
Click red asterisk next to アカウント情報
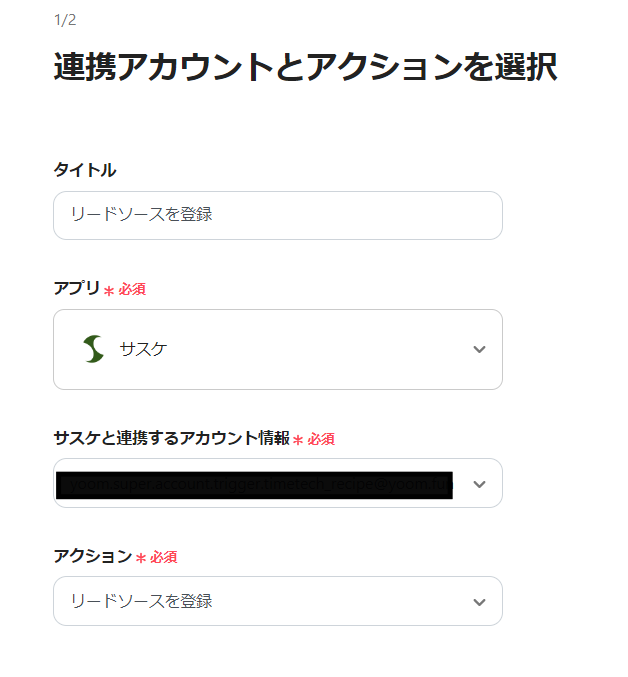point(298,440)
